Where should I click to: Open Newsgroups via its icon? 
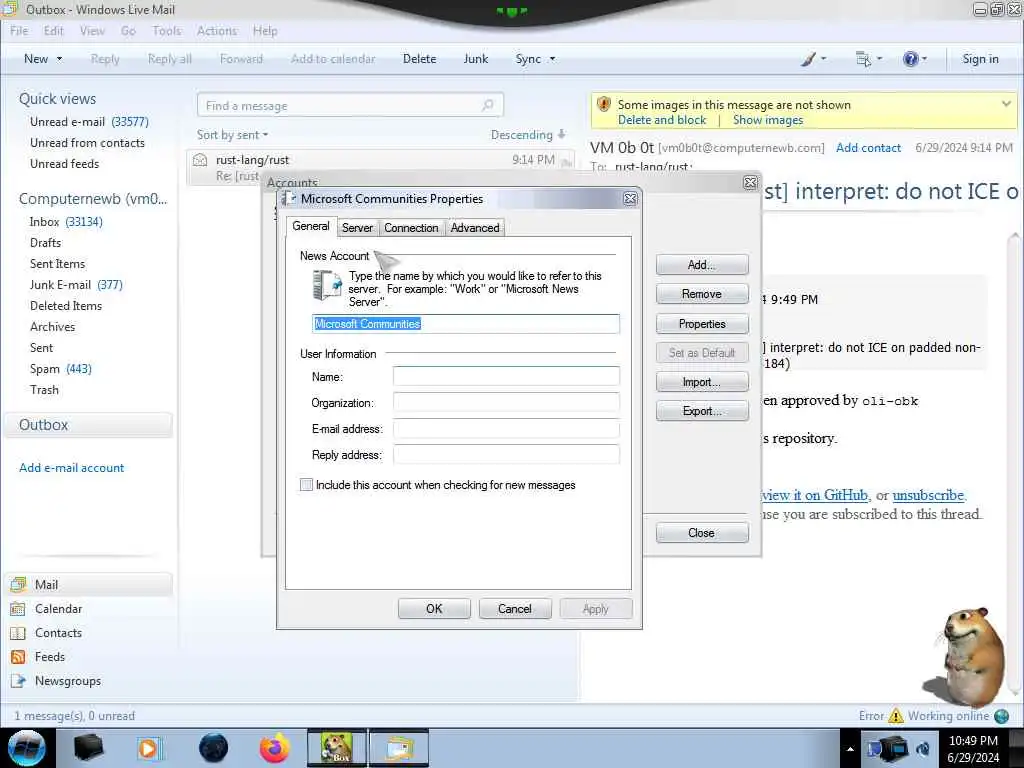point(18,681)
